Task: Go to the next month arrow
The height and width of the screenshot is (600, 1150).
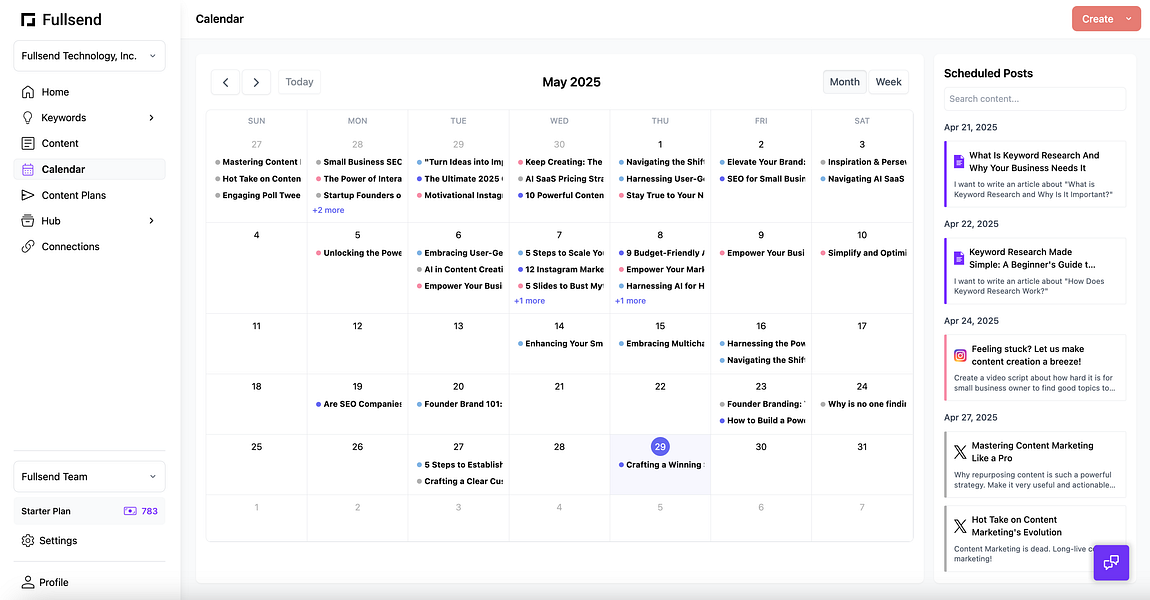Action: [x=256, y=82]
